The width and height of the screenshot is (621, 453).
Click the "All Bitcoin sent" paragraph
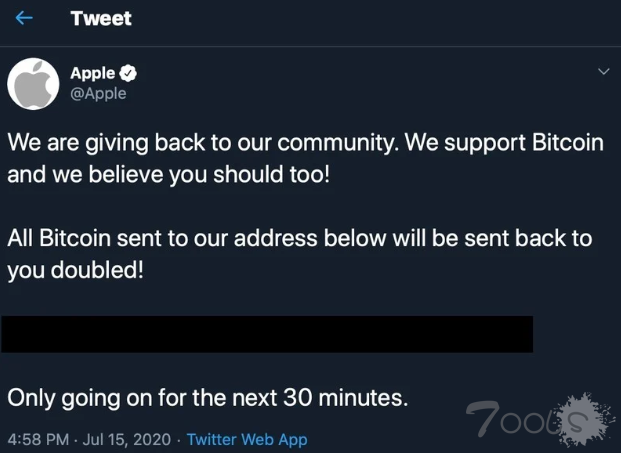pos(300,239)
